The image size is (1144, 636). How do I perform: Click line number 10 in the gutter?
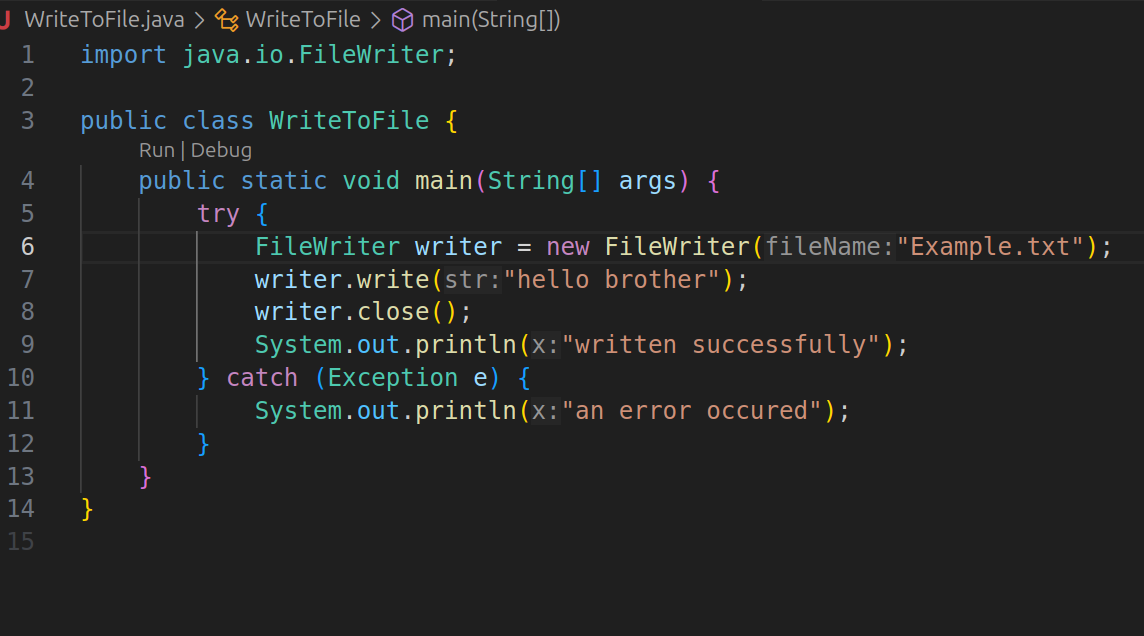20,377
